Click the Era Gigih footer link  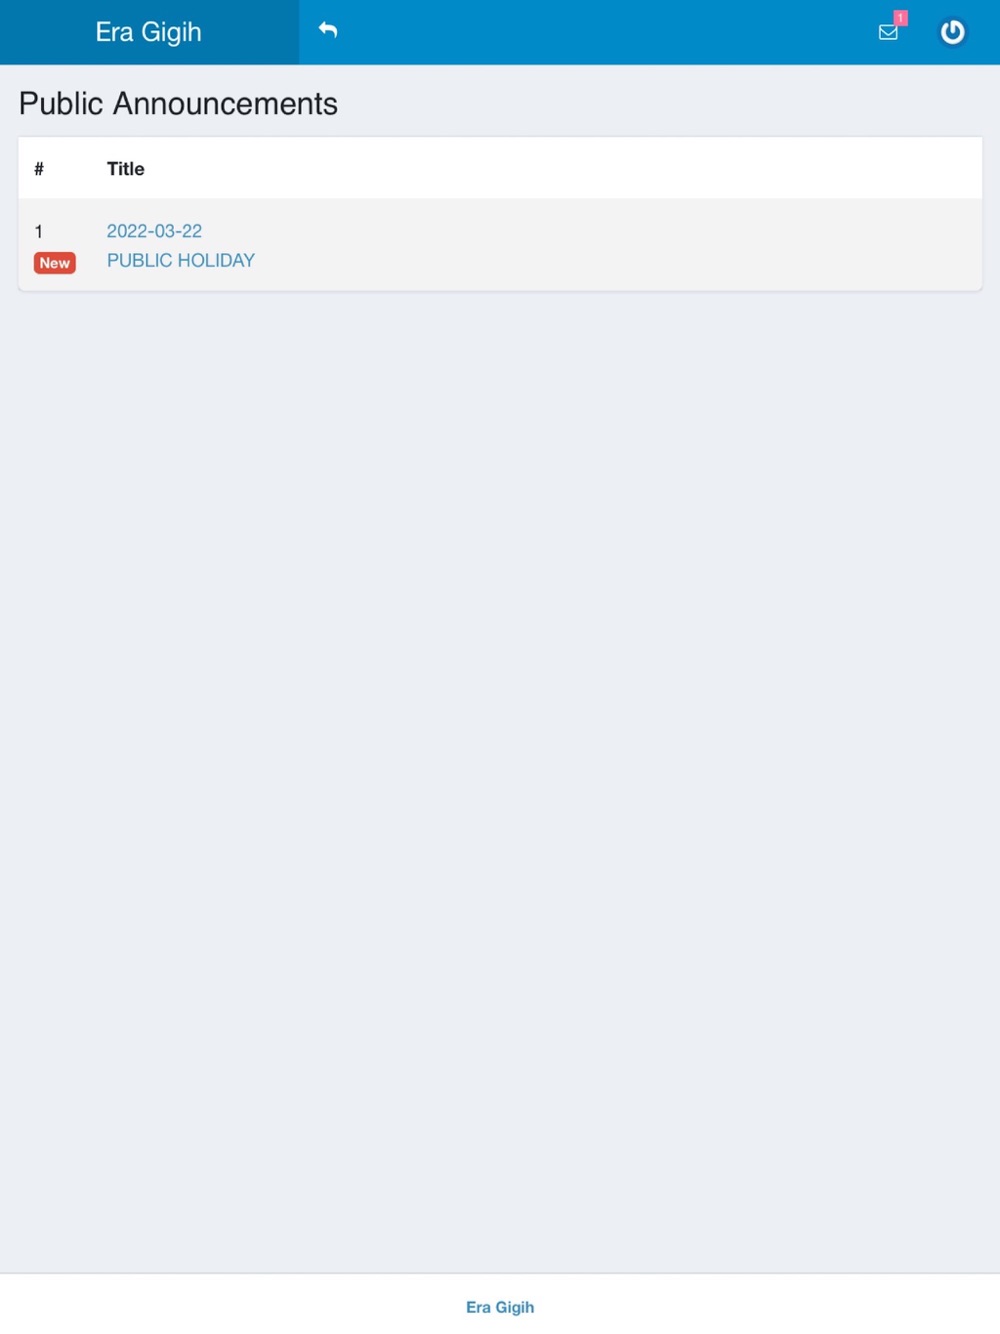(500, 1307)
